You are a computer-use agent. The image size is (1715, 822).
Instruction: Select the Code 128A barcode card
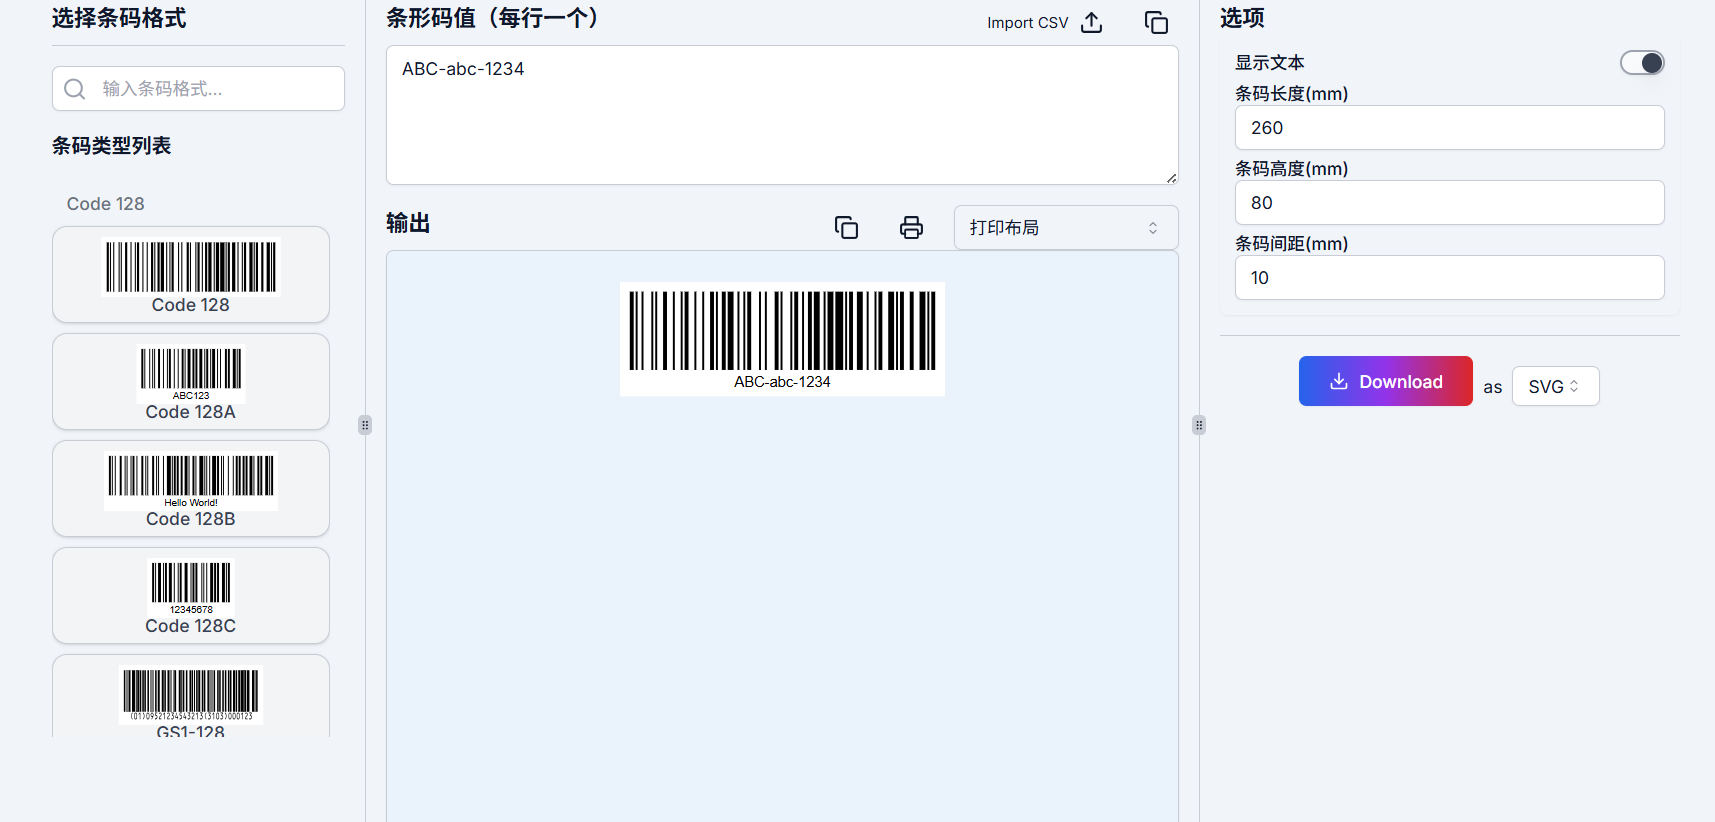click(191, 381)
